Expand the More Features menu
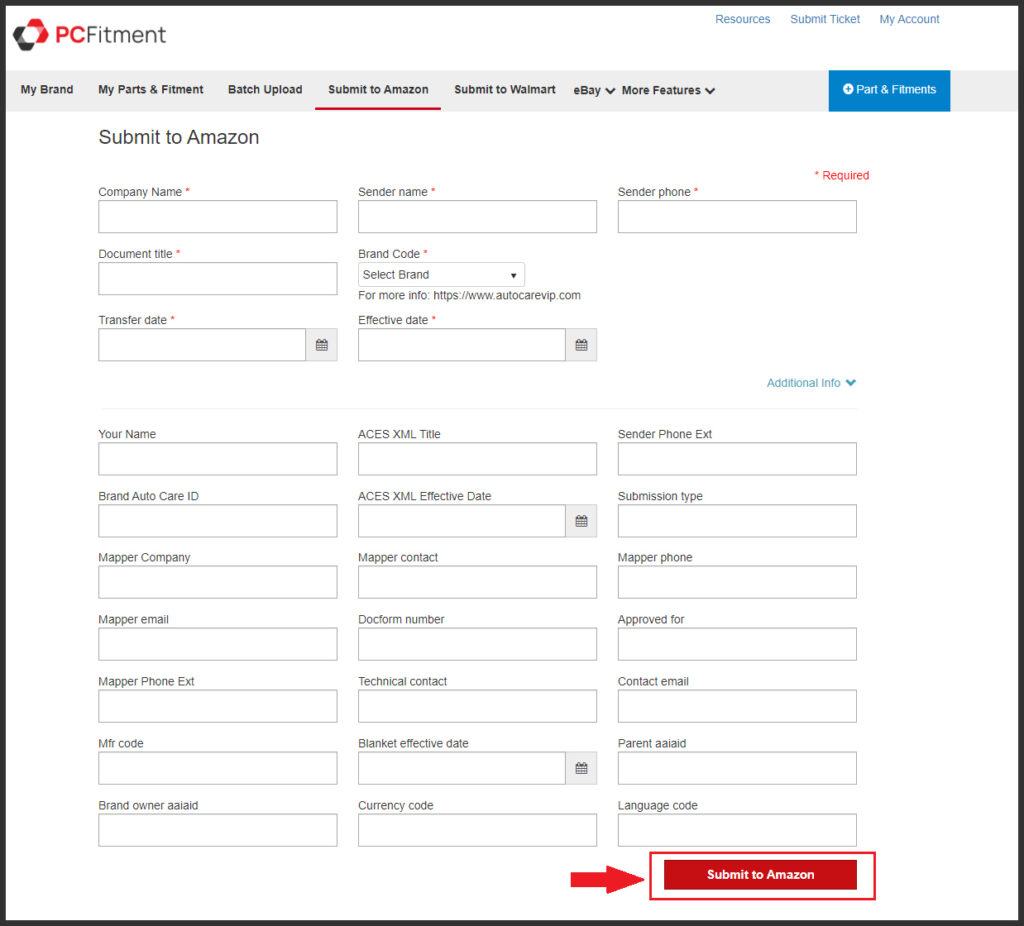Screen dimensions: 1024x926 668,90
